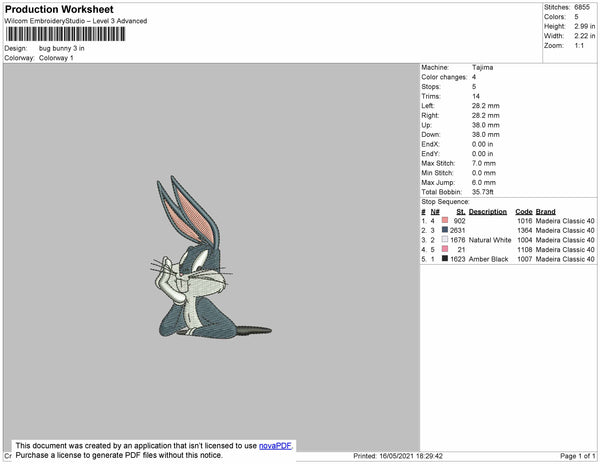This screenshot has width=600, height=464.
Task: Click the 'St.' column header
Action: (461, 212)
